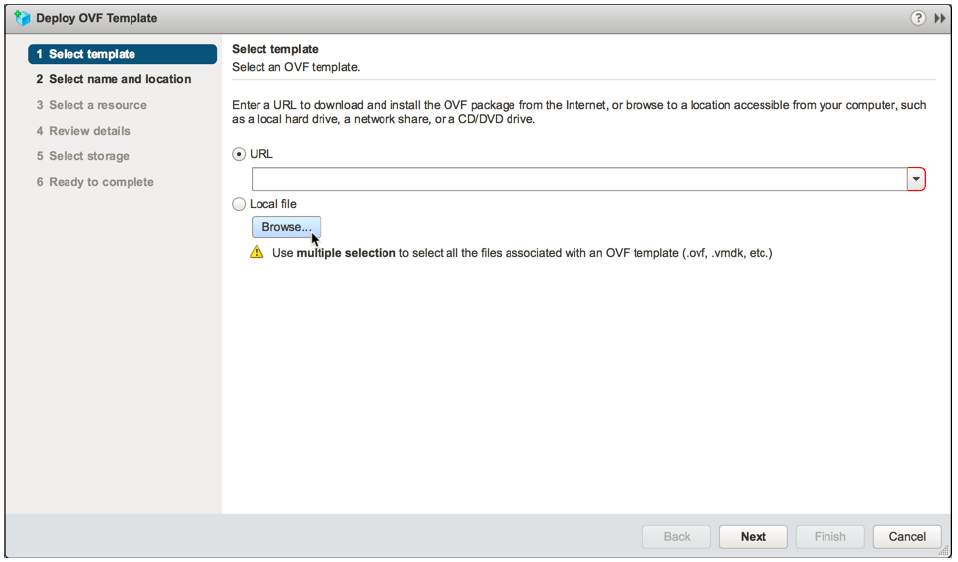Screen dimensions: 958x562
Task: Choose the Local file radio option
Action: click(x=239, y=204)
